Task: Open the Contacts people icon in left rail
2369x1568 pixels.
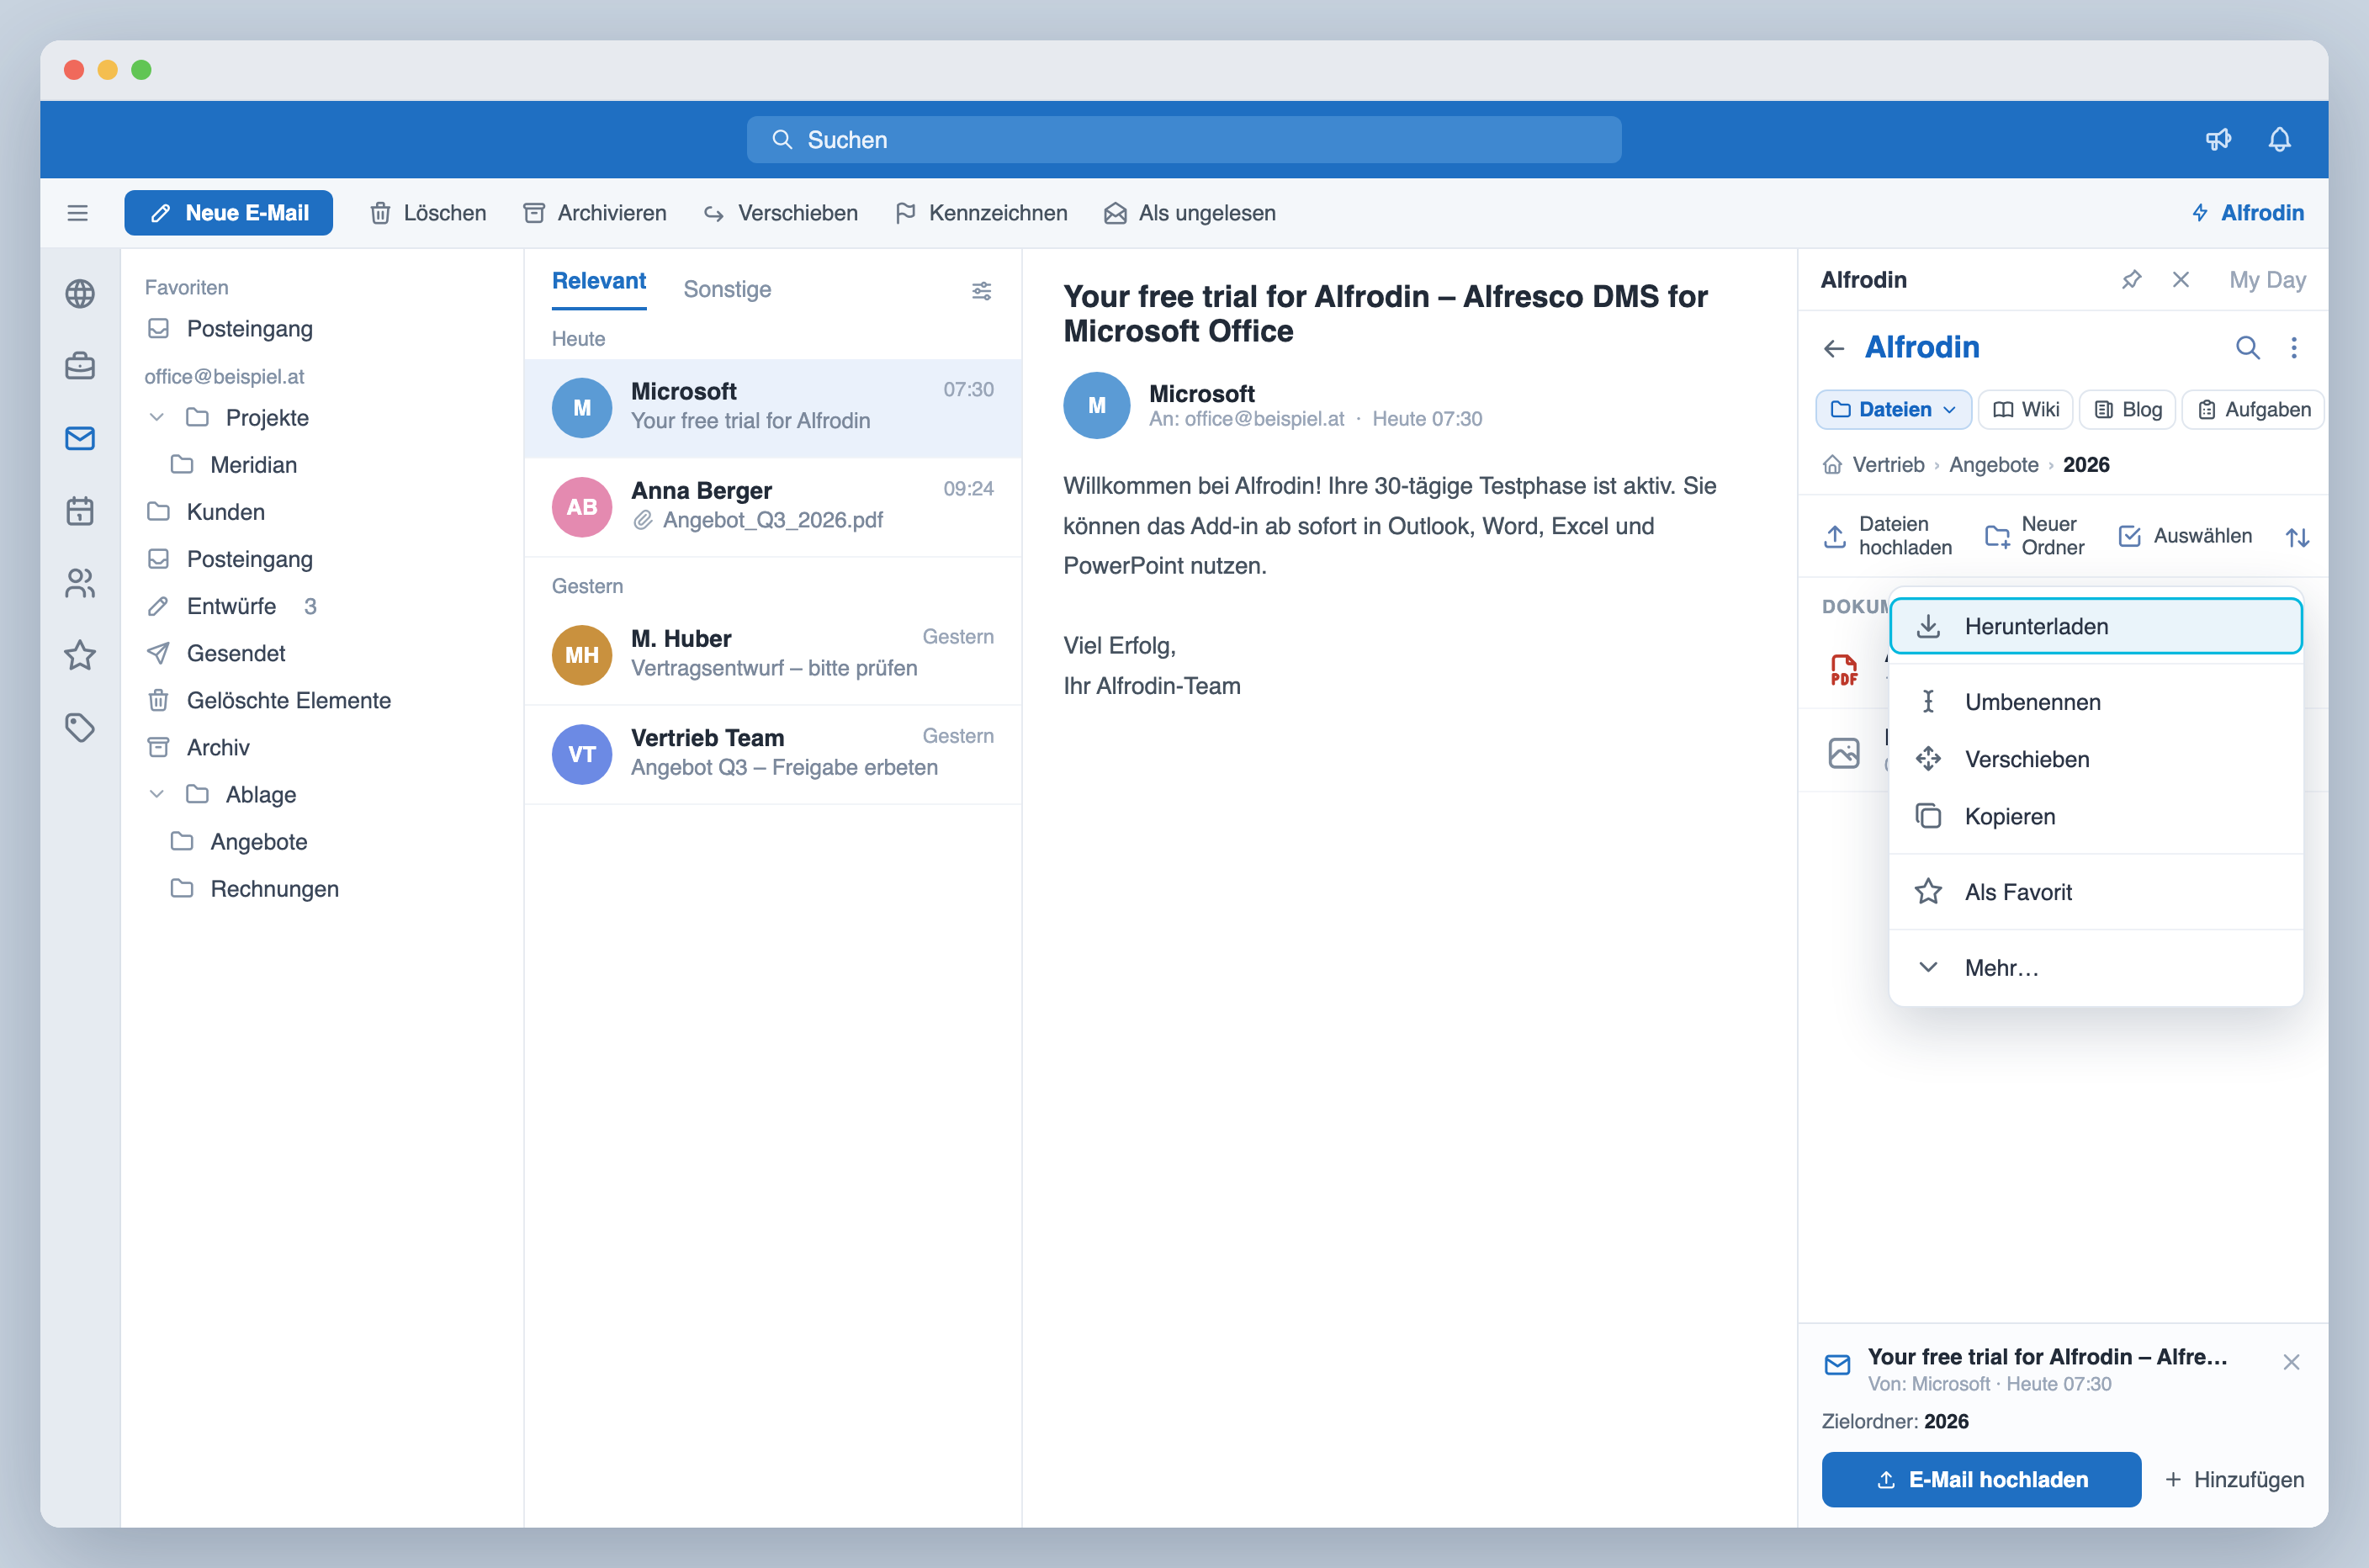Action: coord(80,583)
